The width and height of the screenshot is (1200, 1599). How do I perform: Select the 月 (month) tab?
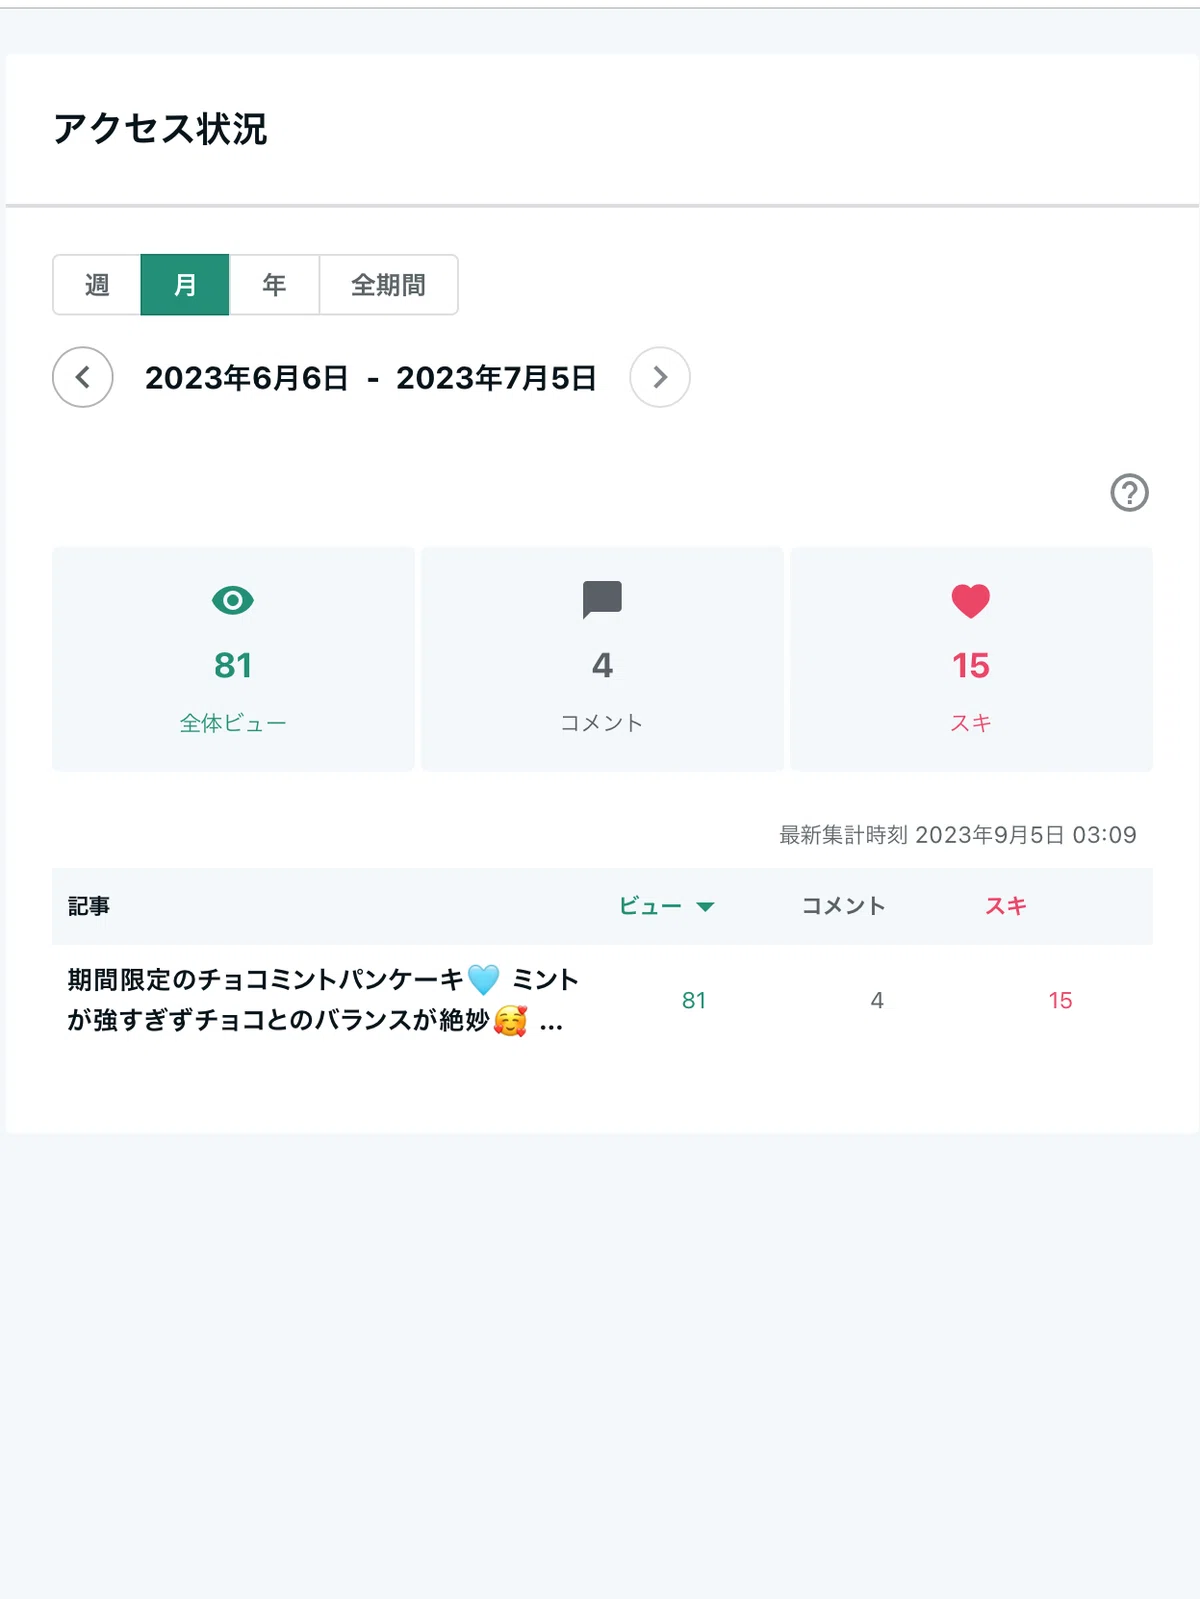185,285
